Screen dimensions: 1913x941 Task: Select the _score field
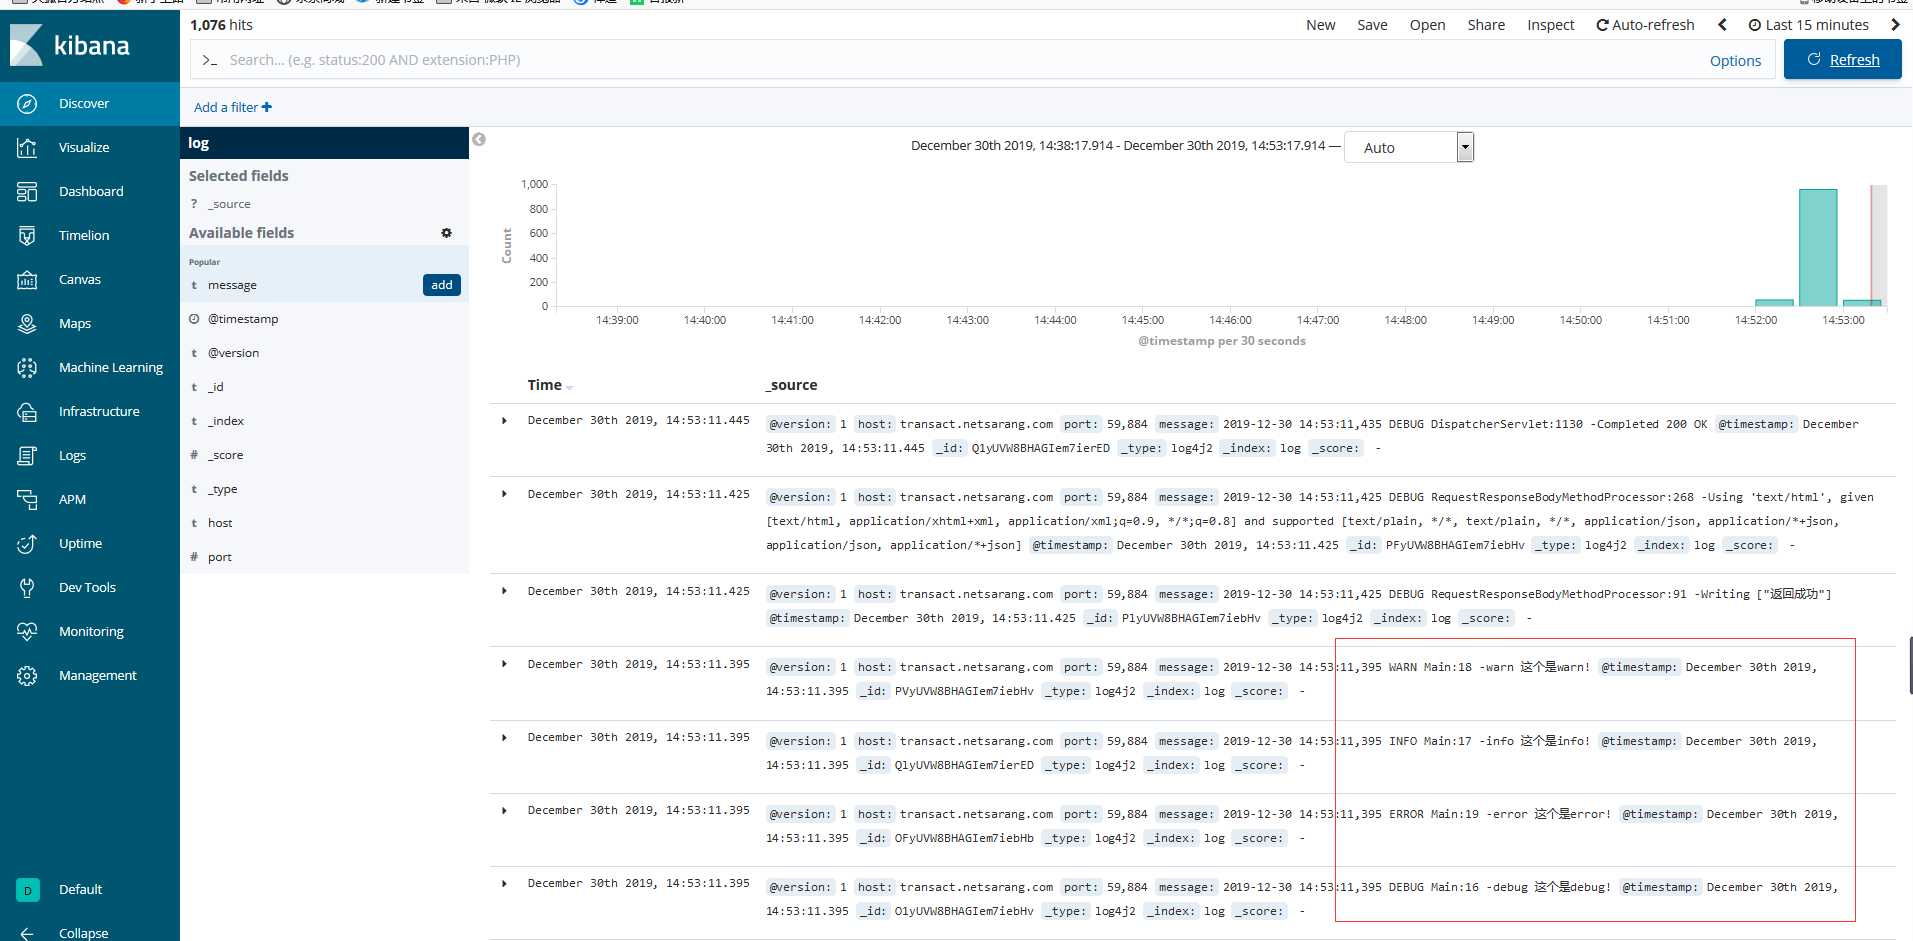click(x=226, y=455)
